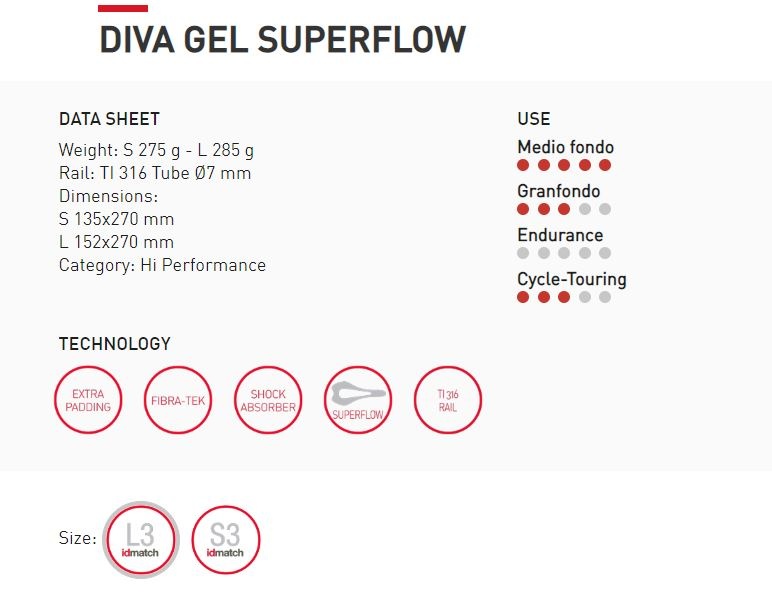This screenshot has height=597, width=772.
Task: Select the L3 idmatch size option
Action: click(141, 540)
